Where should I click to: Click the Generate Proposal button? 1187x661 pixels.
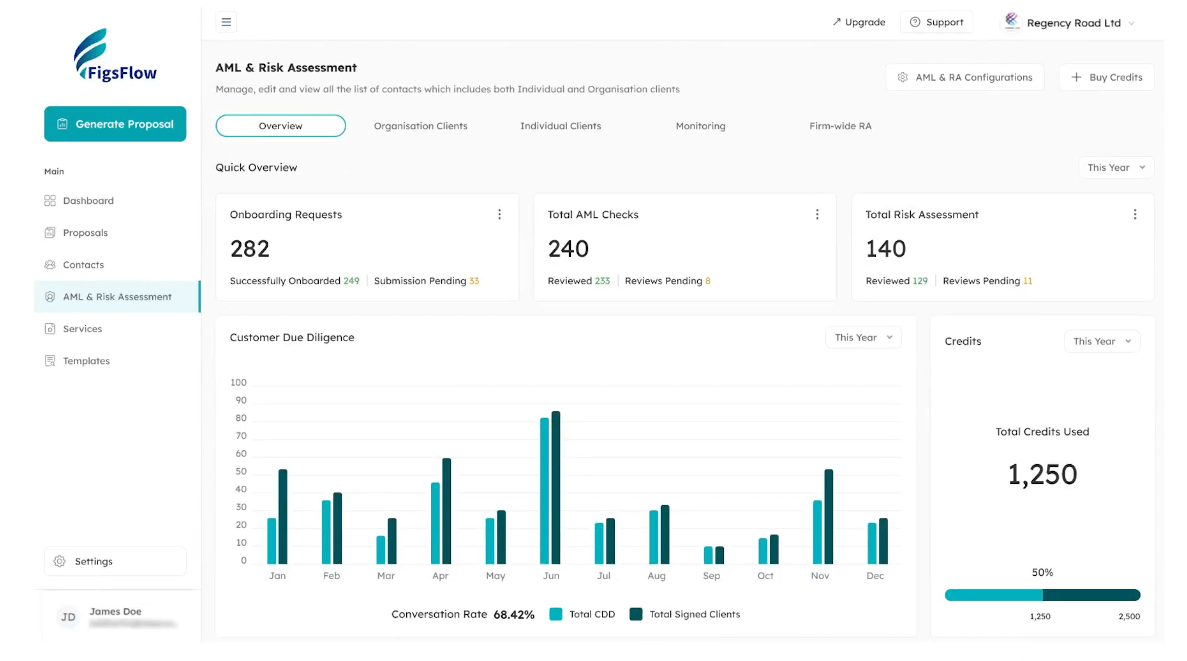tap(115, 123)
